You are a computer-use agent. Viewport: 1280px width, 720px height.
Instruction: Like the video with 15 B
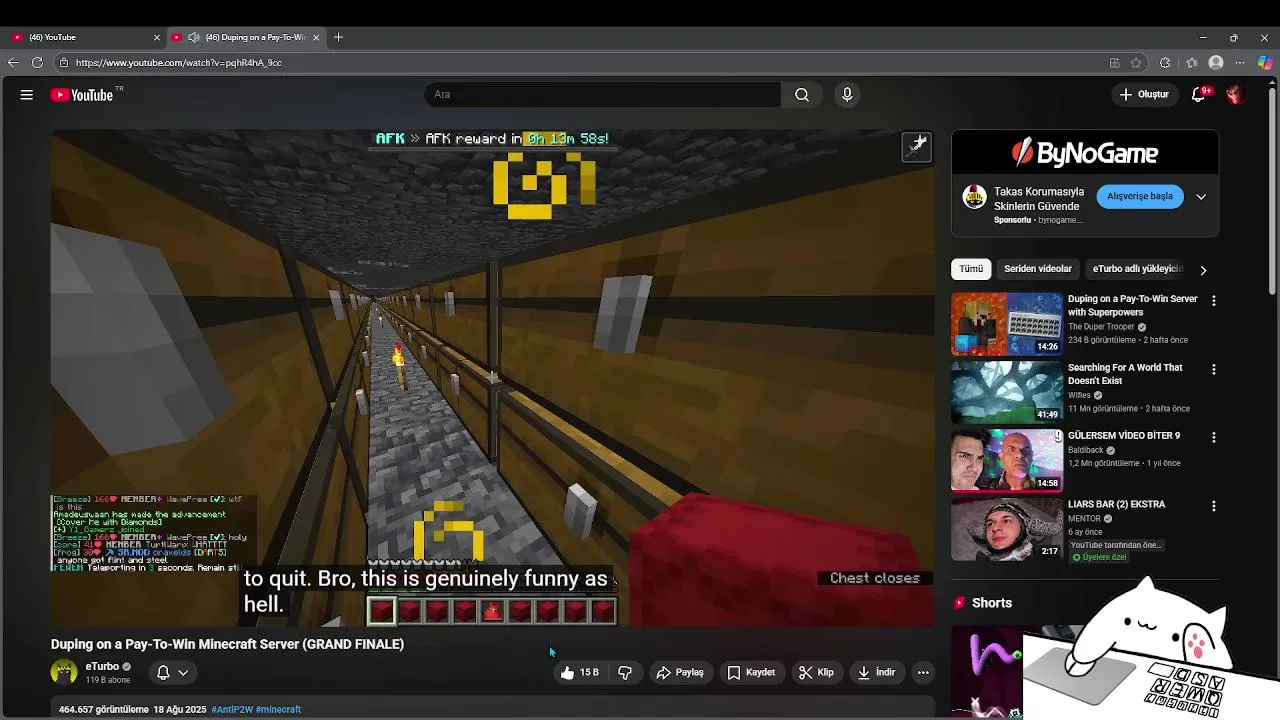[x=580, y=673]
